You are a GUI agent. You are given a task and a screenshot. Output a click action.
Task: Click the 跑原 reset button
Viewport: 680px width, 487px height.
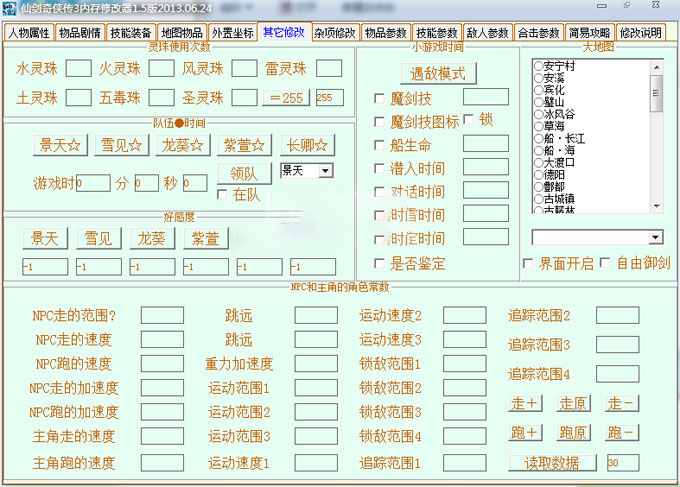tap(572, 433)
